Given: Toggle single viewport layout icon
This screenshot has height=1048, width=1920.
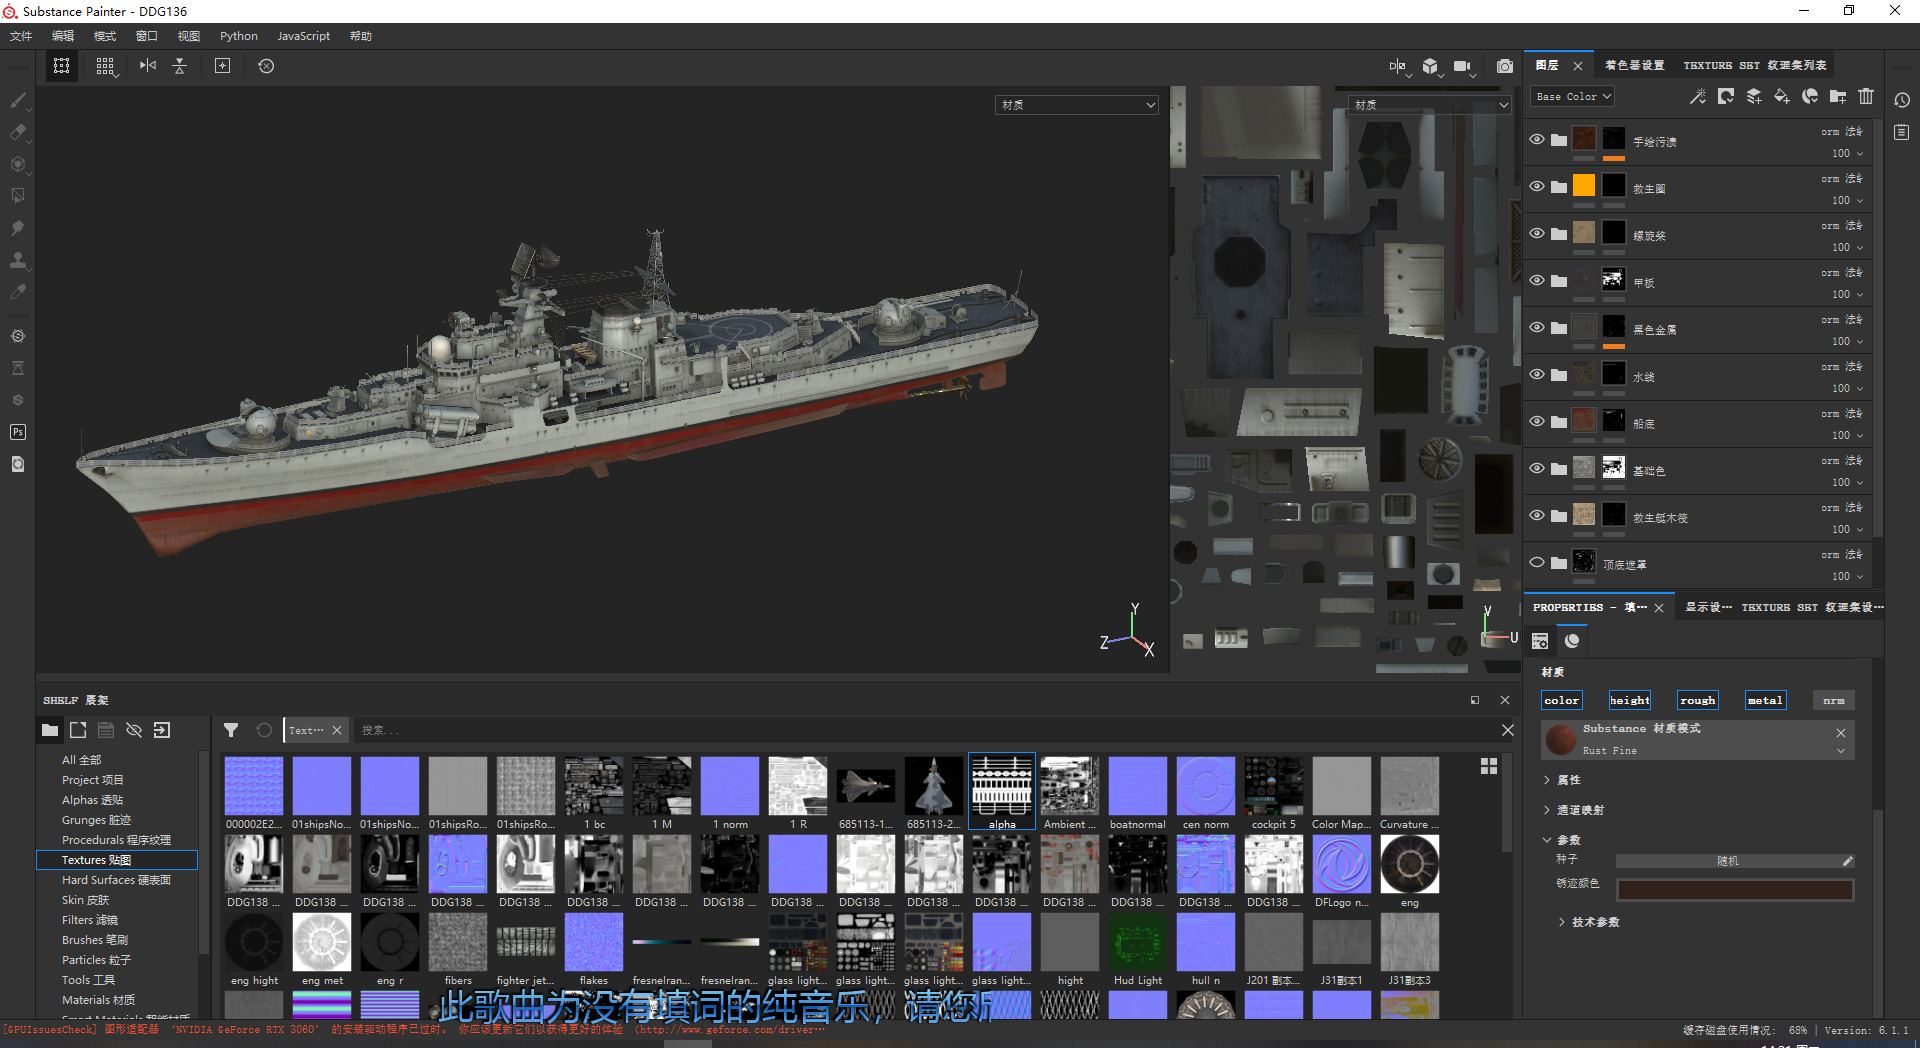Looking at the screenshot, I should (x=62, y=66).
